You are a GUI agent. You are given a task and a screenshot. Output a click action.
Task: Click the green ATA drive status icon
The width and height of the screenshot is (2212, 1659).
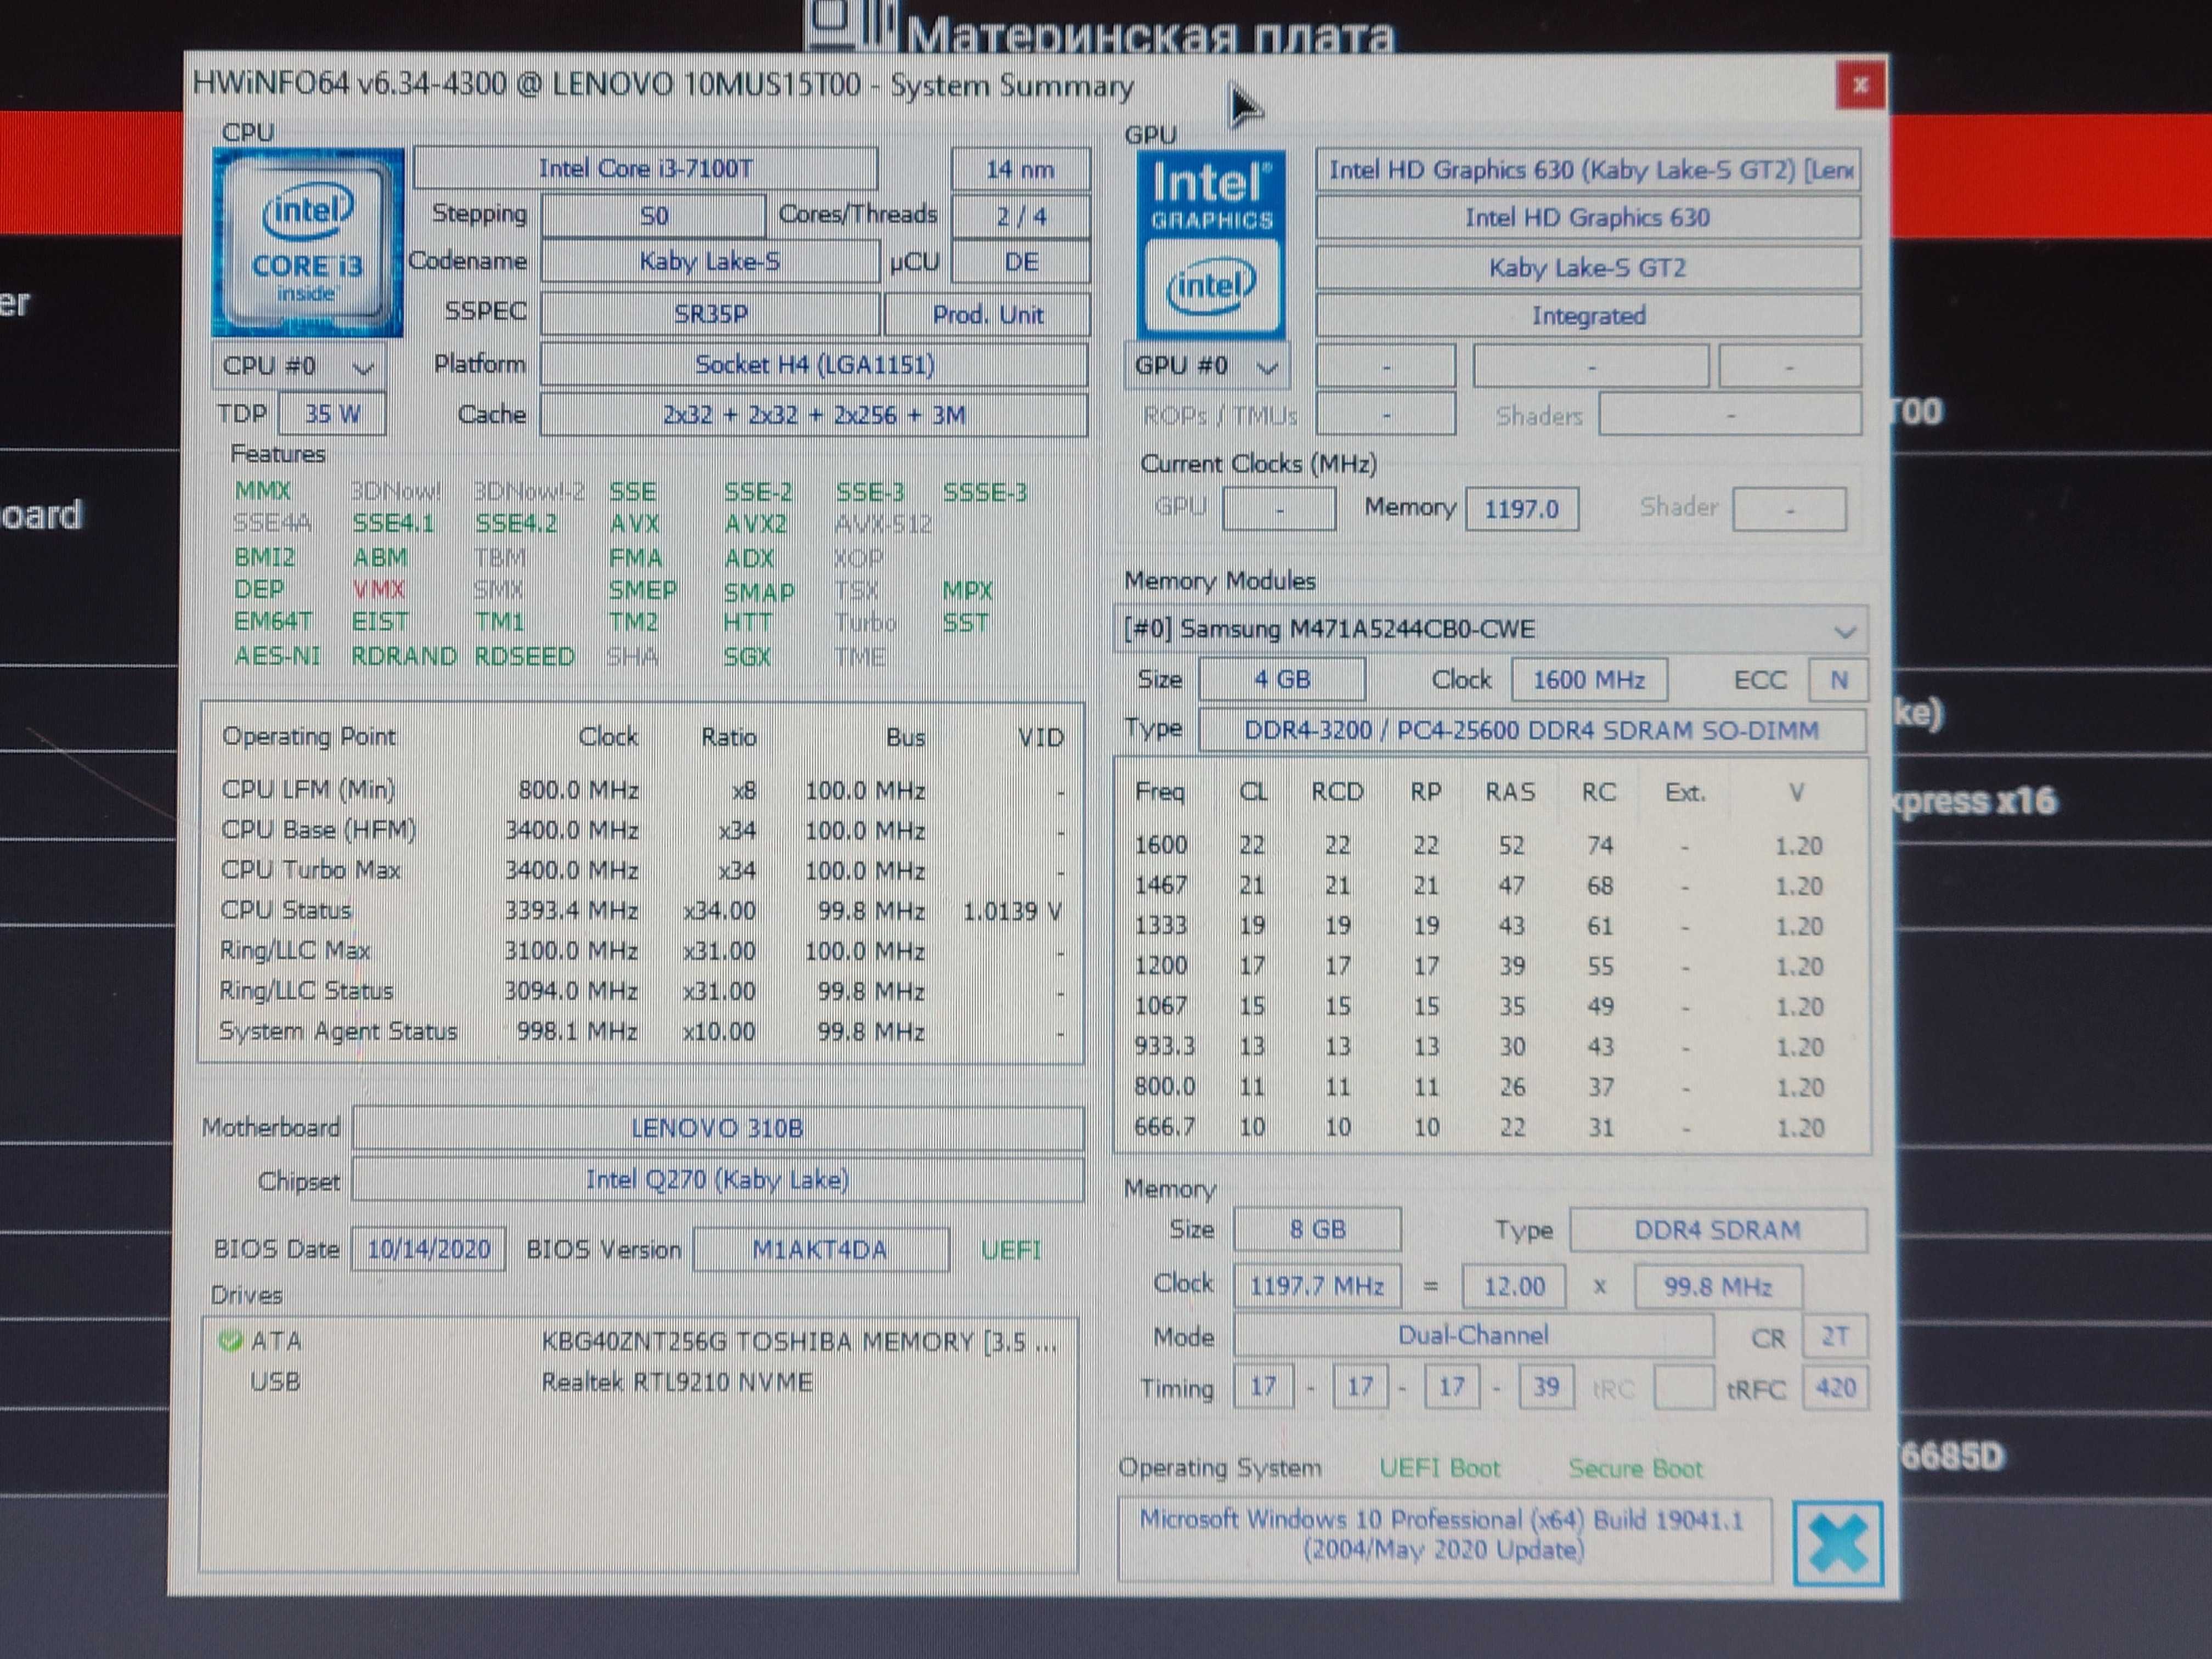(230, 1340)
